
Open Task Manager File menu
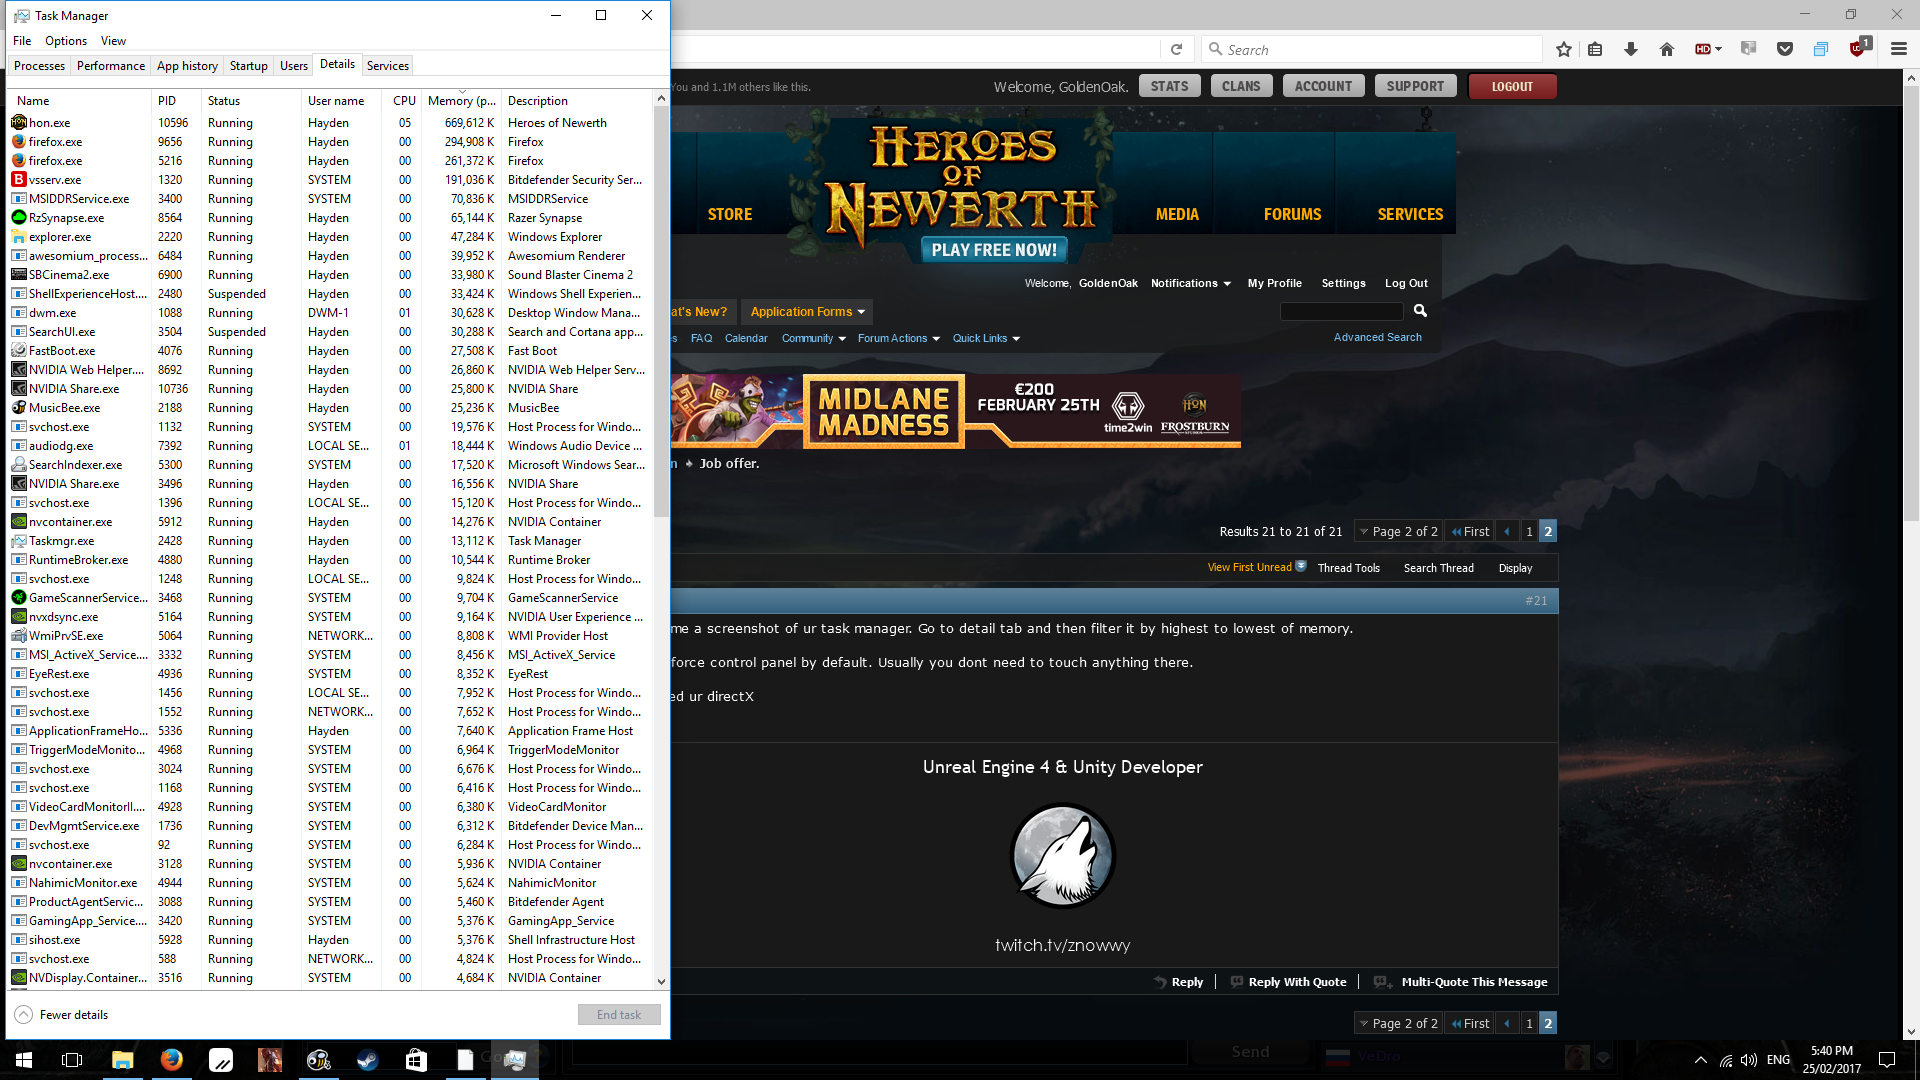(x=22, y=41)
